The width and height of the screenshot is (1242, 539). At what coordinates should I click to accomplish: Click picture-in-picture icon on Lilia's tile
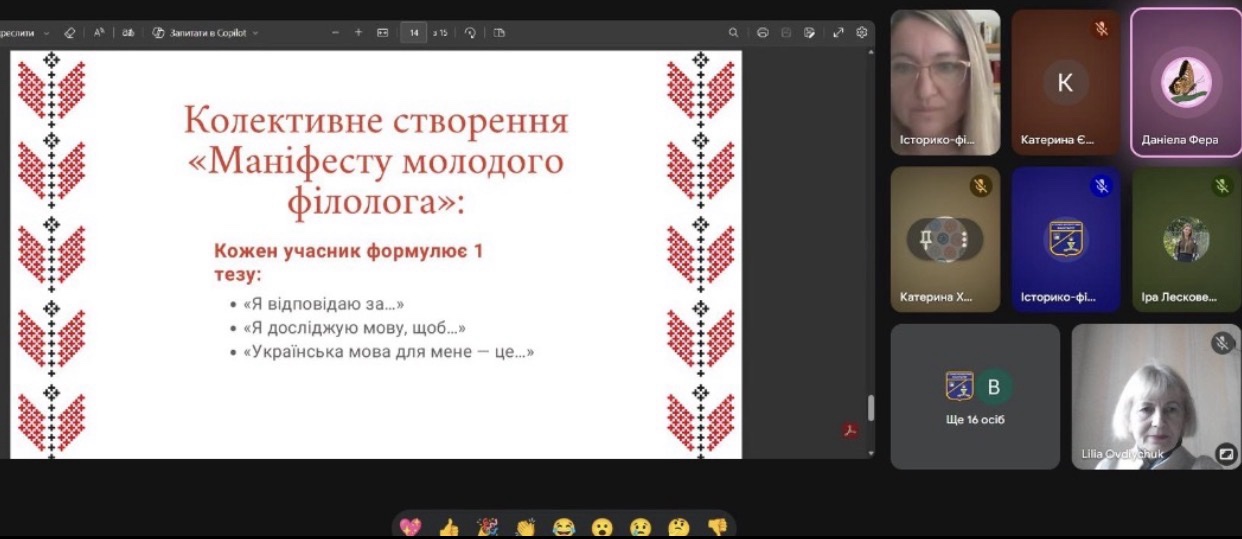(1225, 454)
